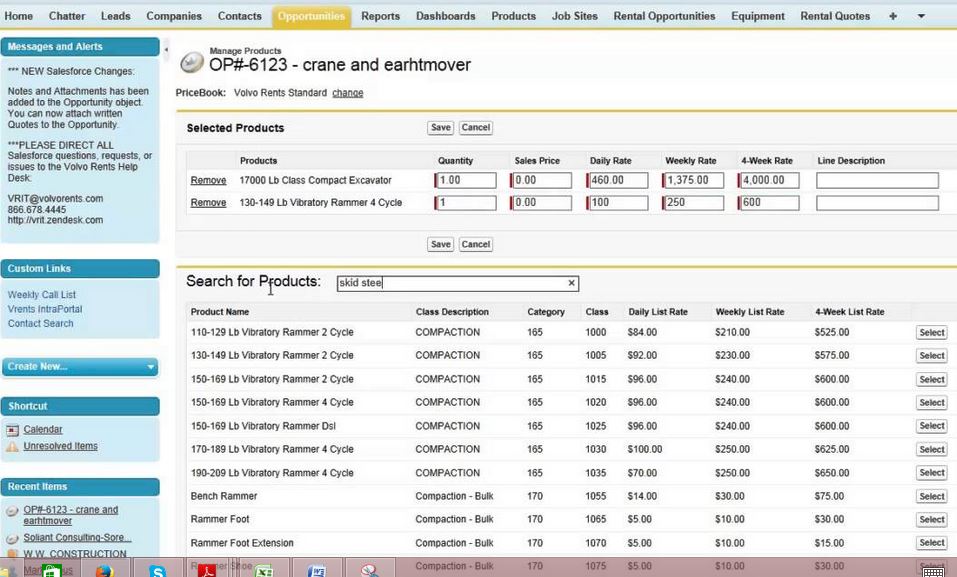957x577 pixels.
Task: Click the Line Description field for the Excavator
Action: [876, 181]
